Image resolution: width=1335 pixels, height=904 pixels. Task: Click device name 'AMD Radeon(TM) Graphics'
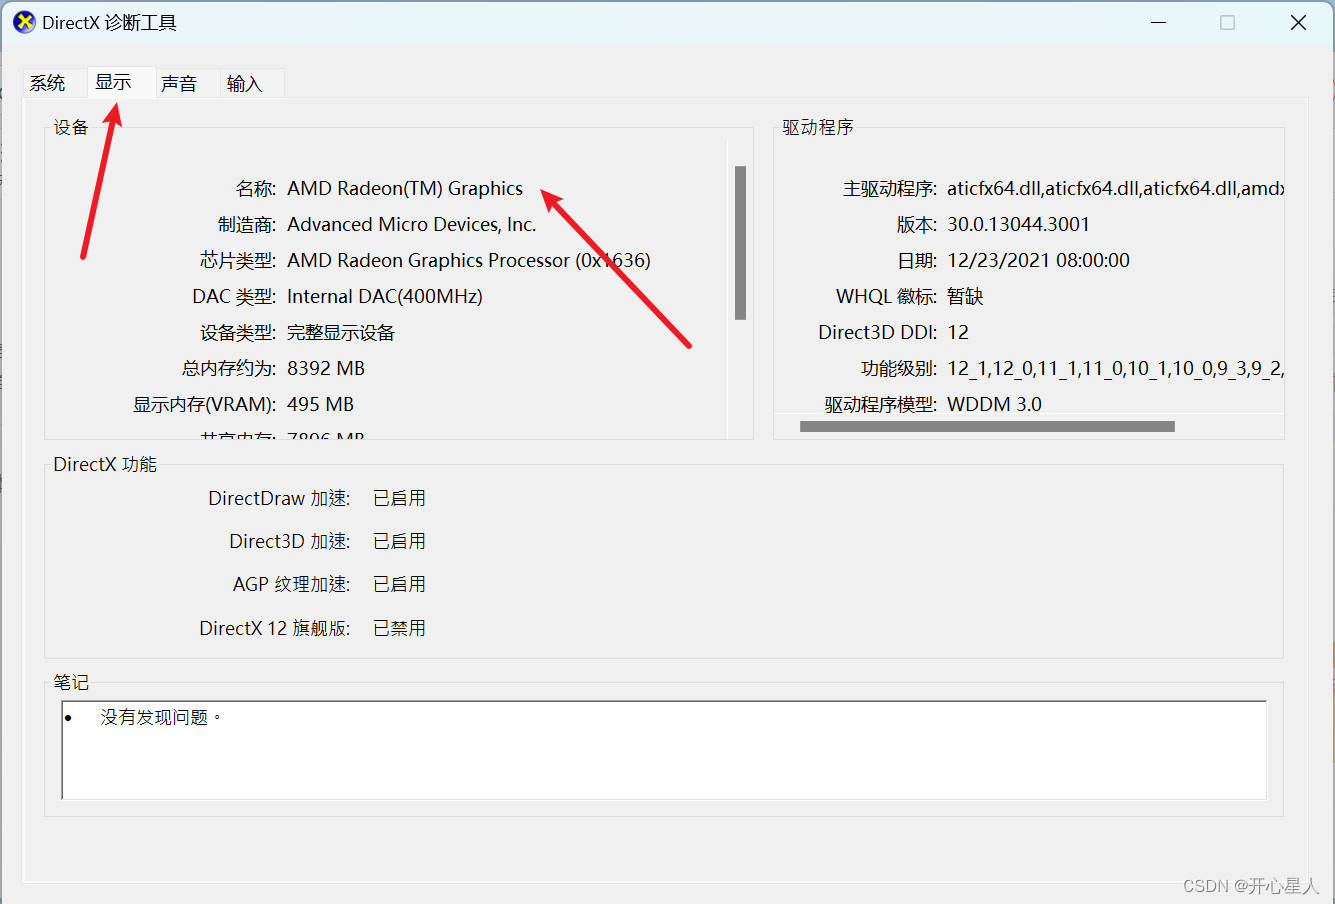point(405,189)
